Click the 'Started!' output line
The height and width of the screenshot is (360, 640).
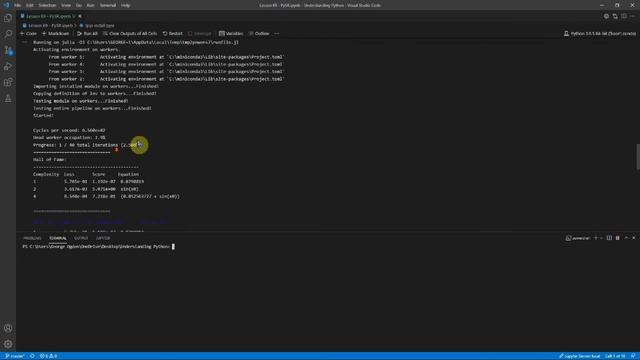coord(43,116)
